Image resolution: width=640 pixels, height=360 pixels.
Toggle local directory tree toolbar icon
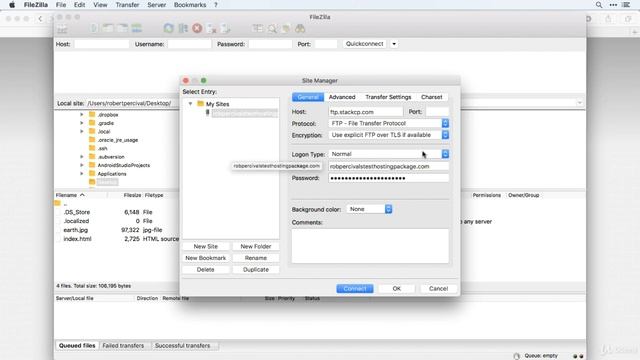point(108,28)
